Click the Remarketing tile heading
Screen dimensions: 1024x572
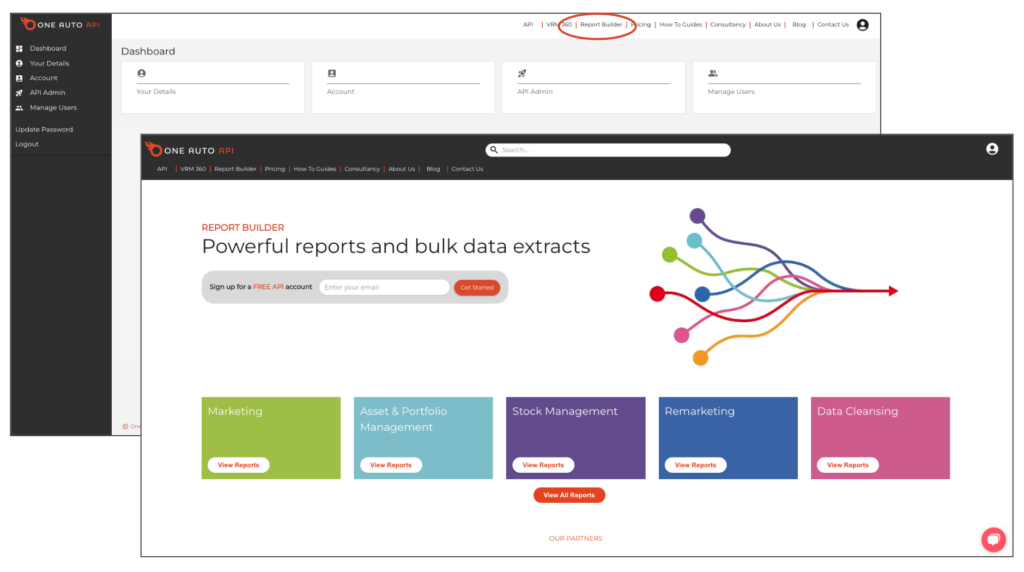click(x=699, y=411)
